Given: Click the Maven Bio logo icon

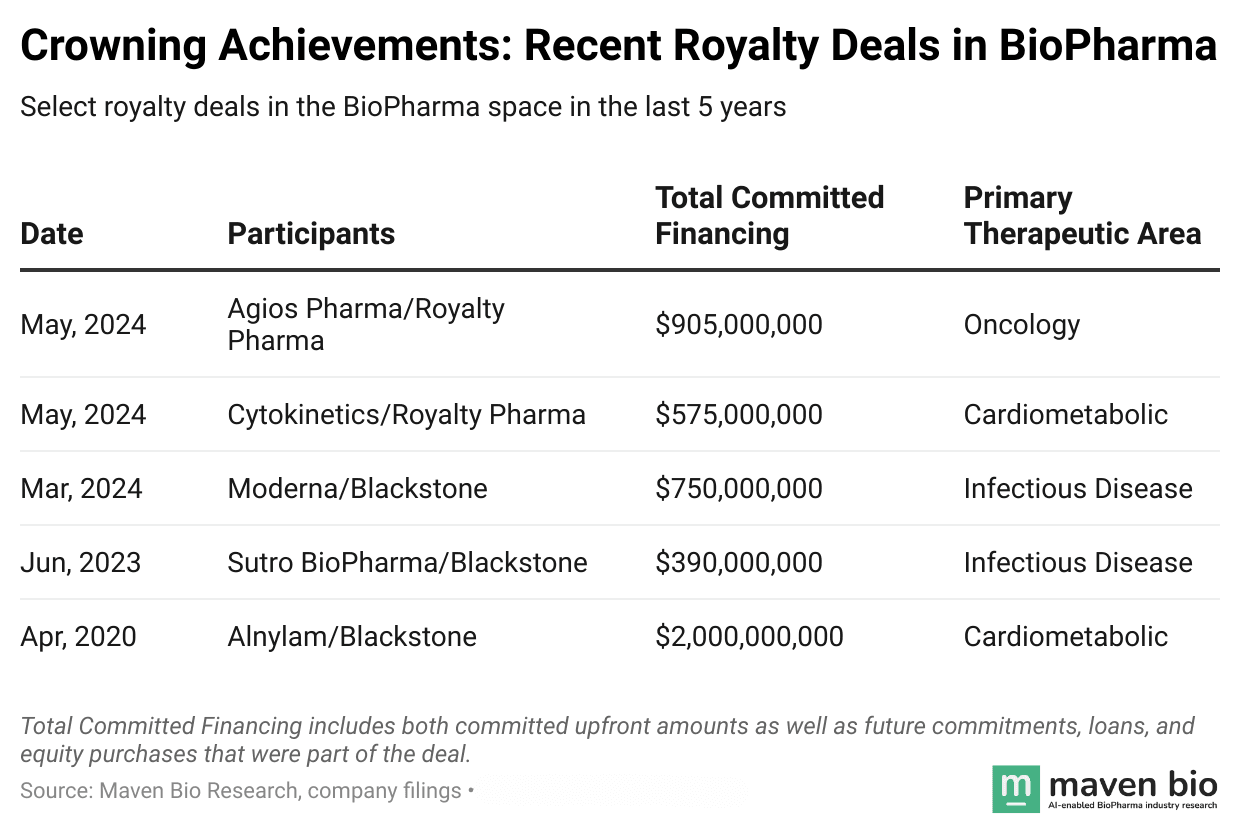Looking at the screenshot, I should coord(1016,789).
